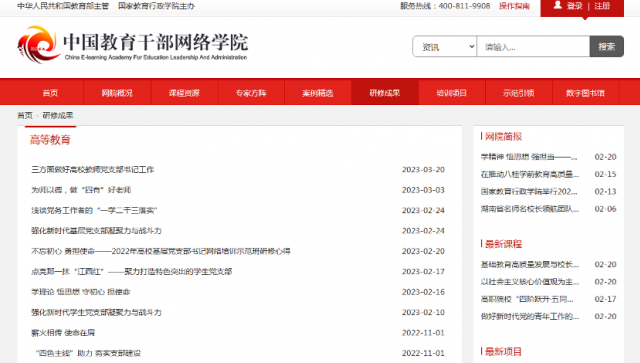Open the 示范引领 navigation item

tap(518, 93)
